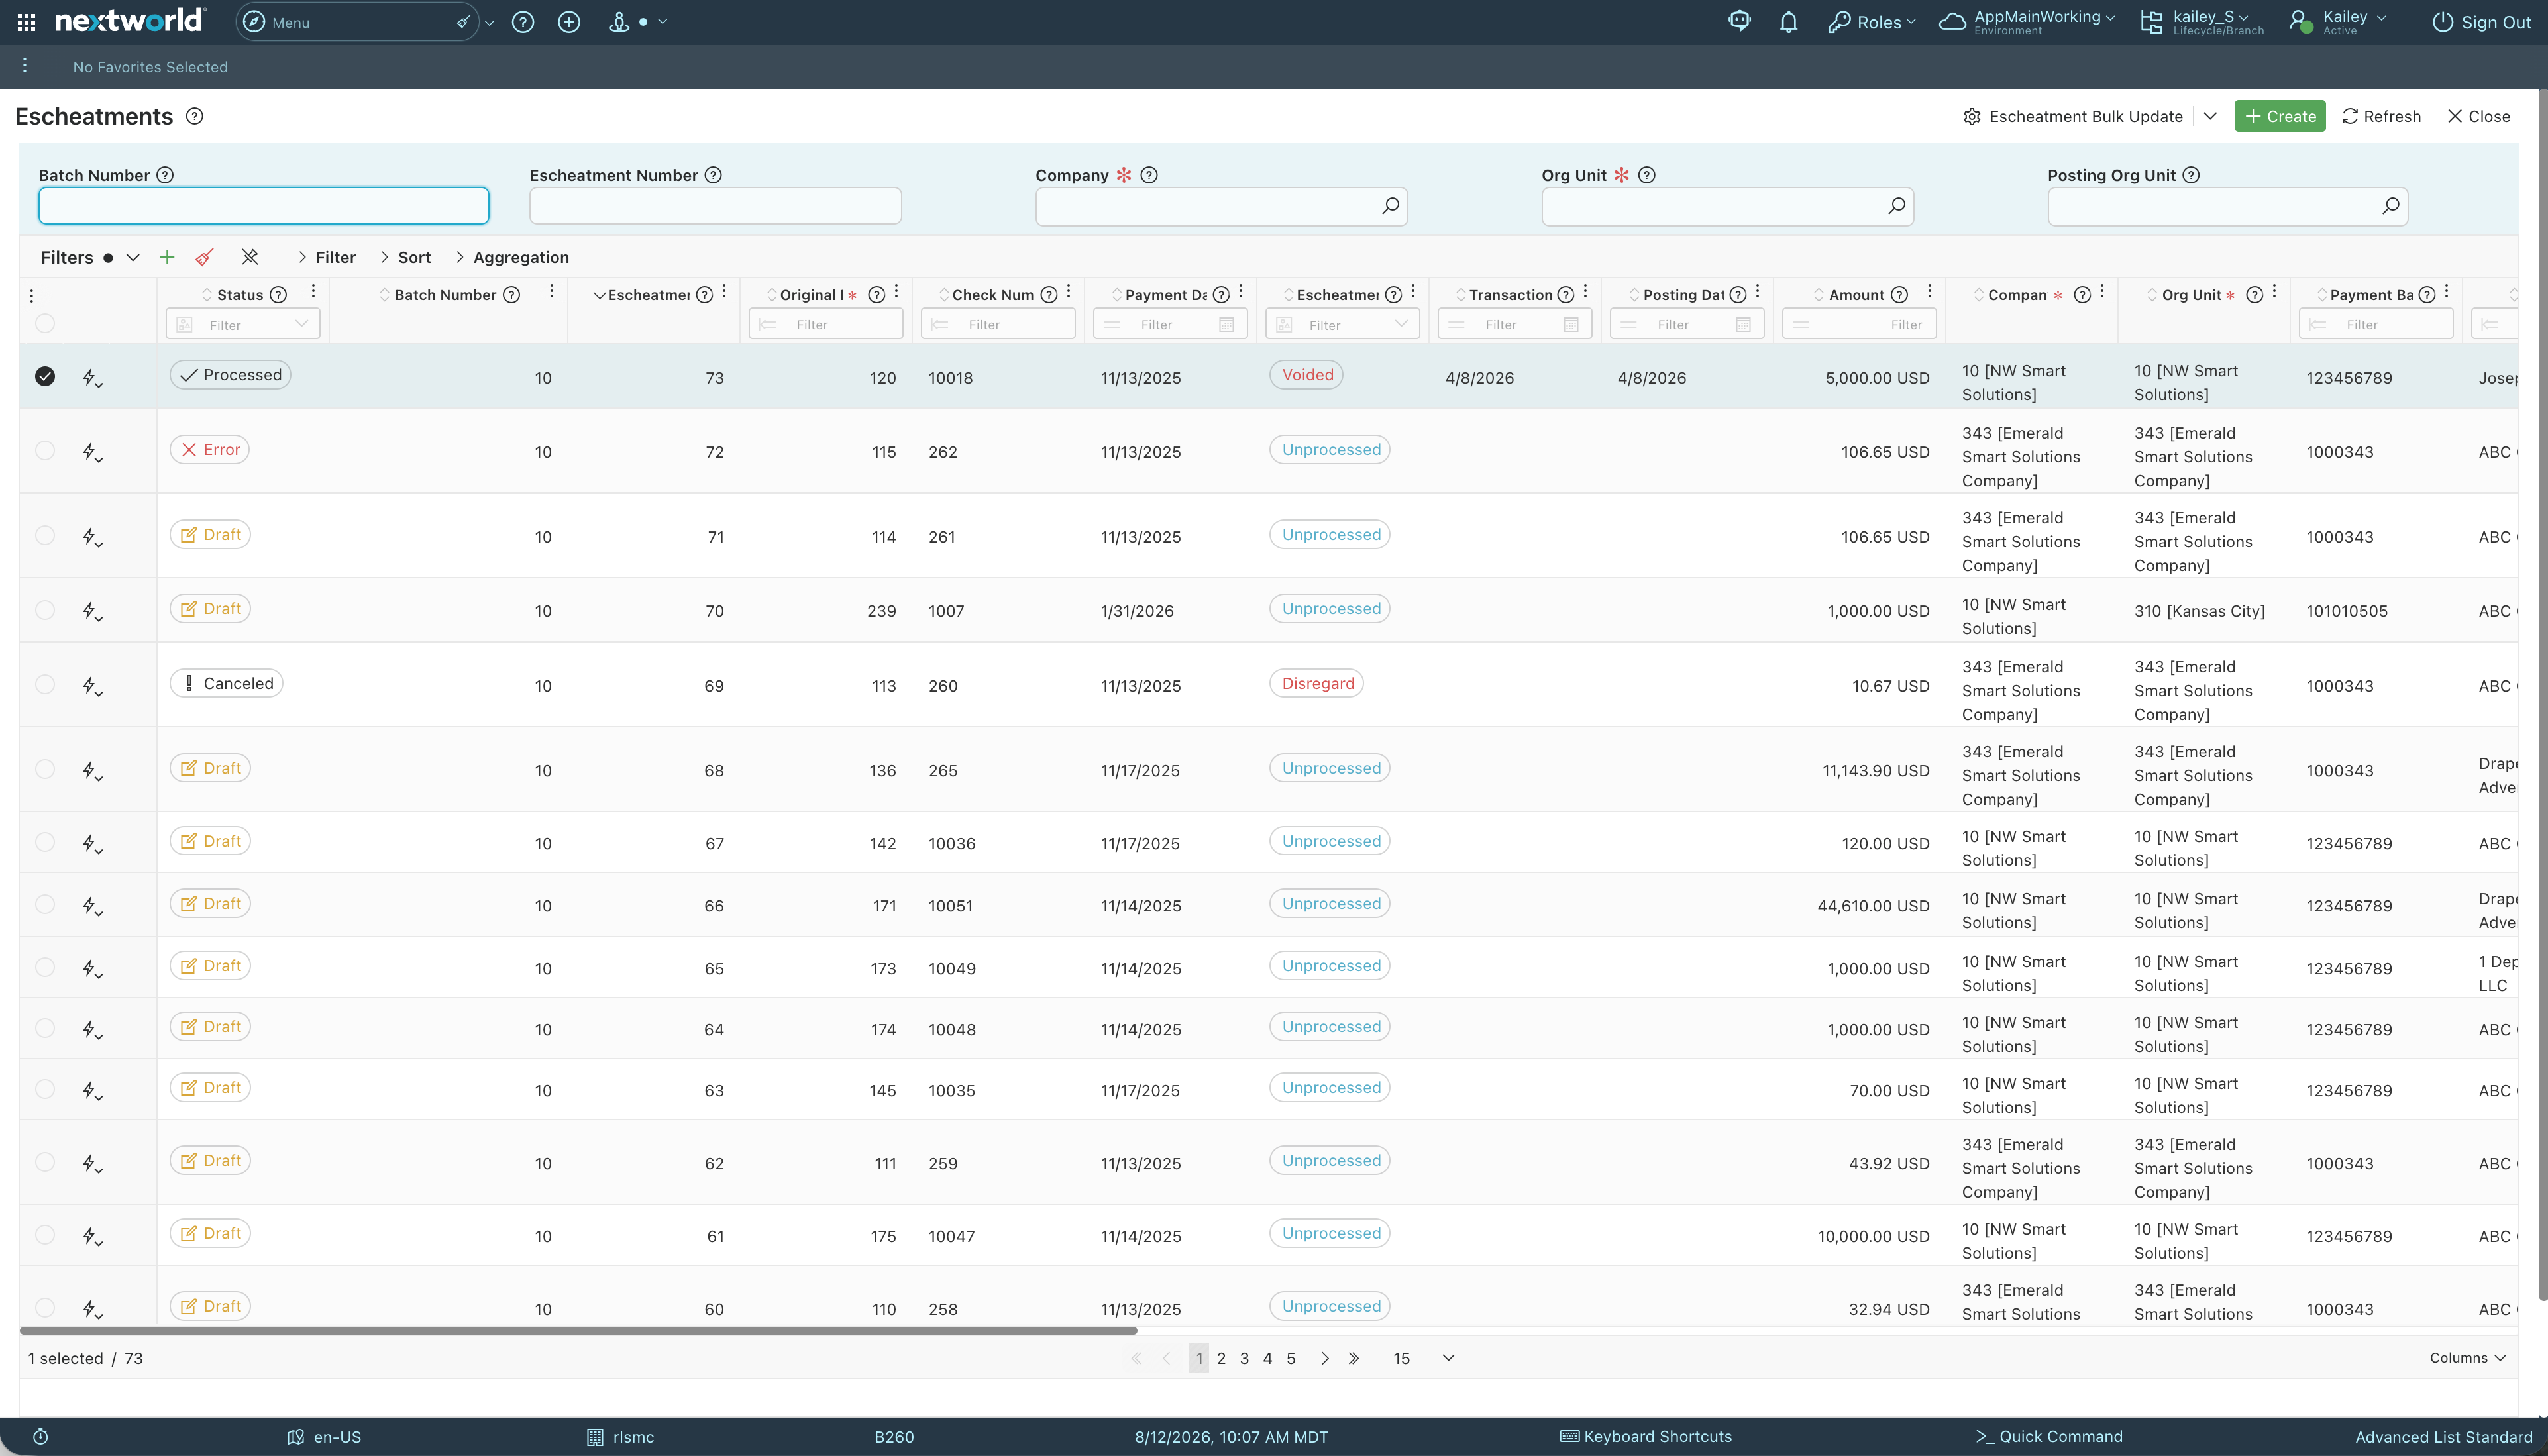This screenshot has height=1456, width=2548.
Task: Open the Payment Date filter calendar icon
Action: coord(1227,324)
